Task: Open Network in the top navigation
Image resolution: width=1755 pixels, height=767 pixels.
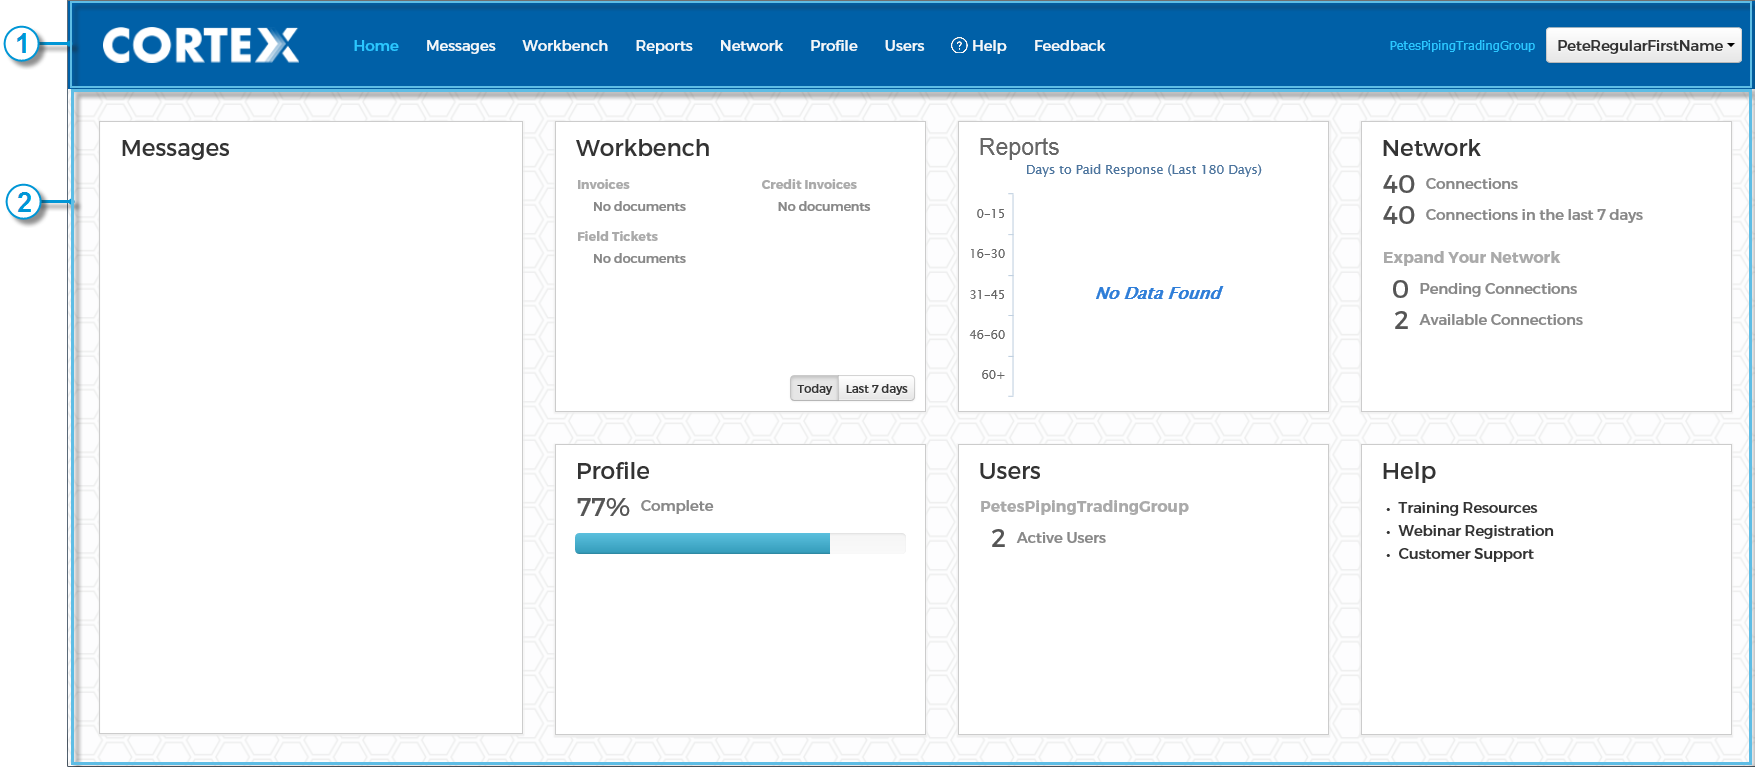Action: pos(751,46)
